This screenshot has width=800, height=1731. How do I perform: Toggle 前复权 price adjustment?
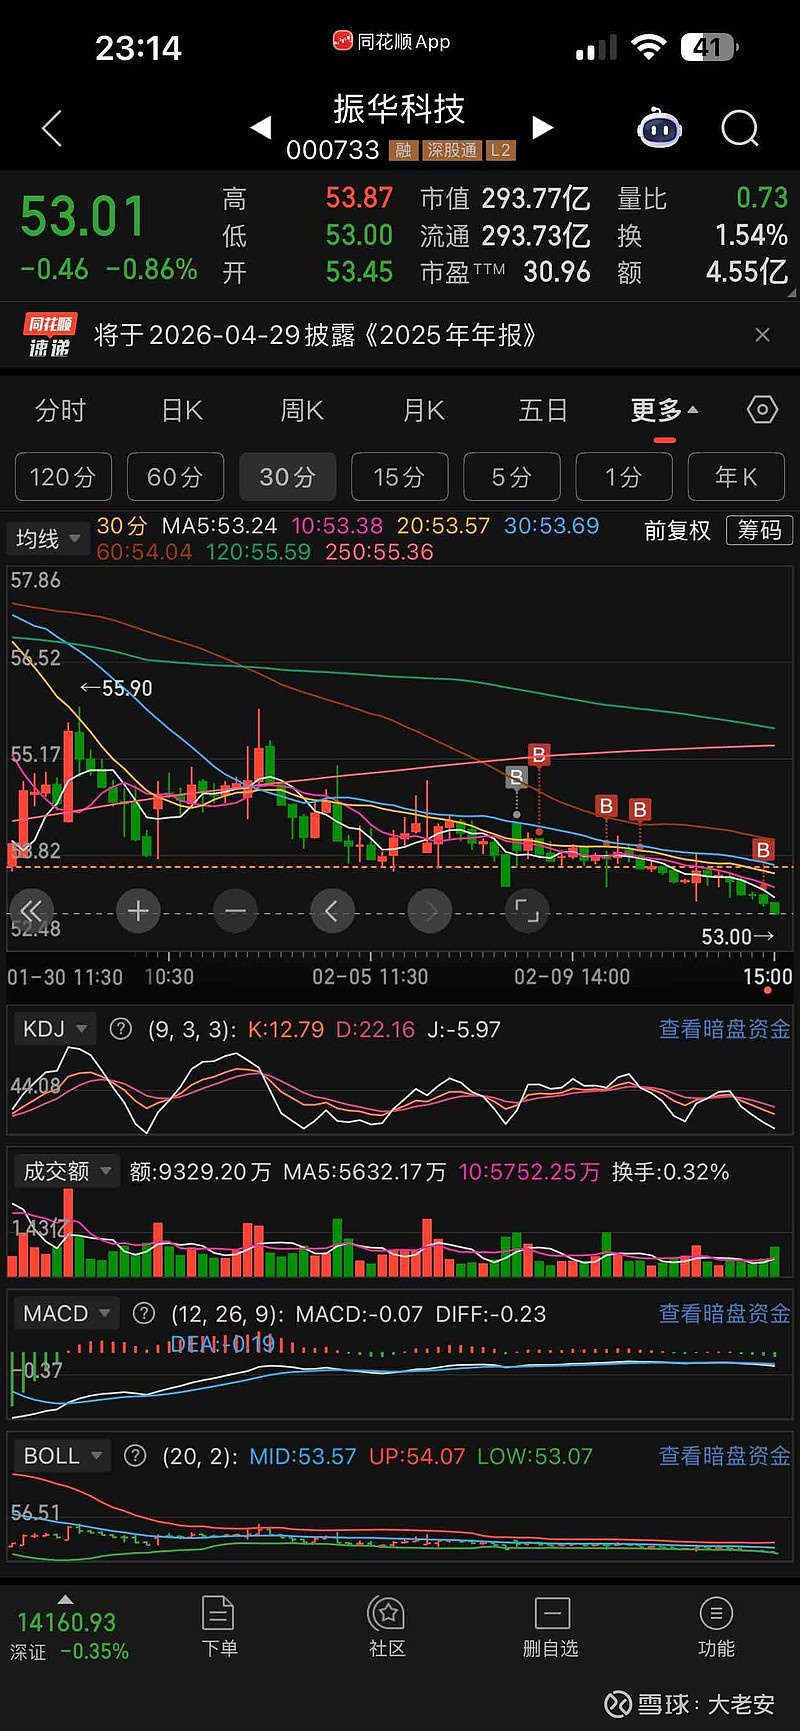click(x=677, y=530)
